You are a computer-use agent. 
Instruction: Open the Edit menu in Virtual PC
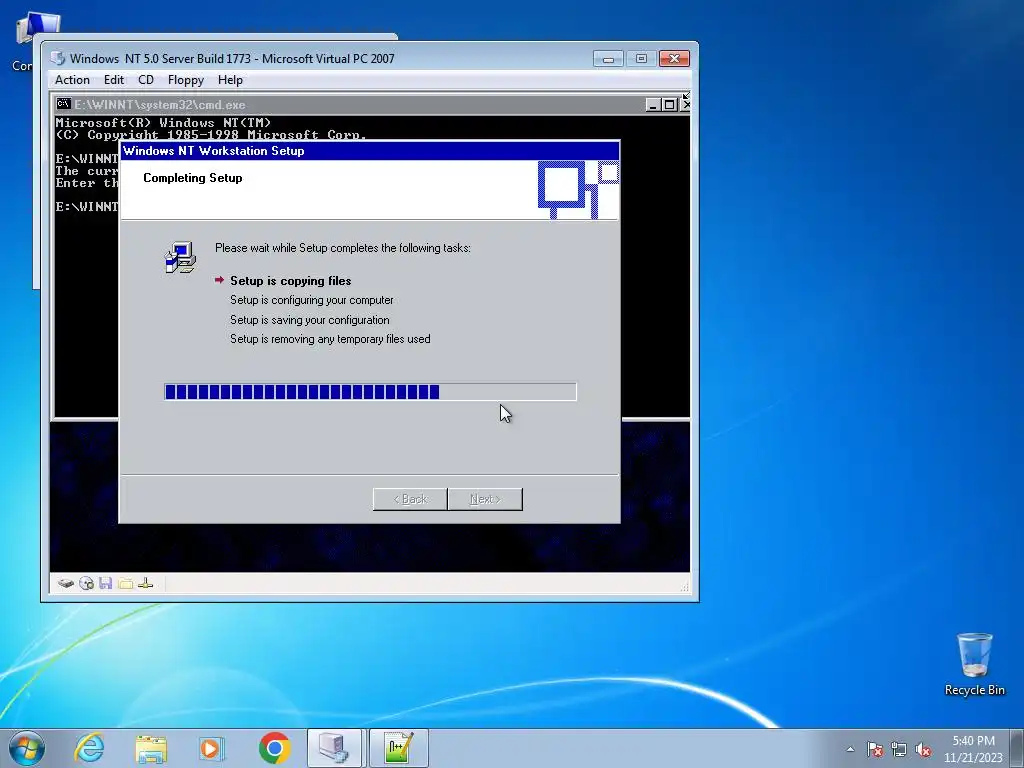114,80
